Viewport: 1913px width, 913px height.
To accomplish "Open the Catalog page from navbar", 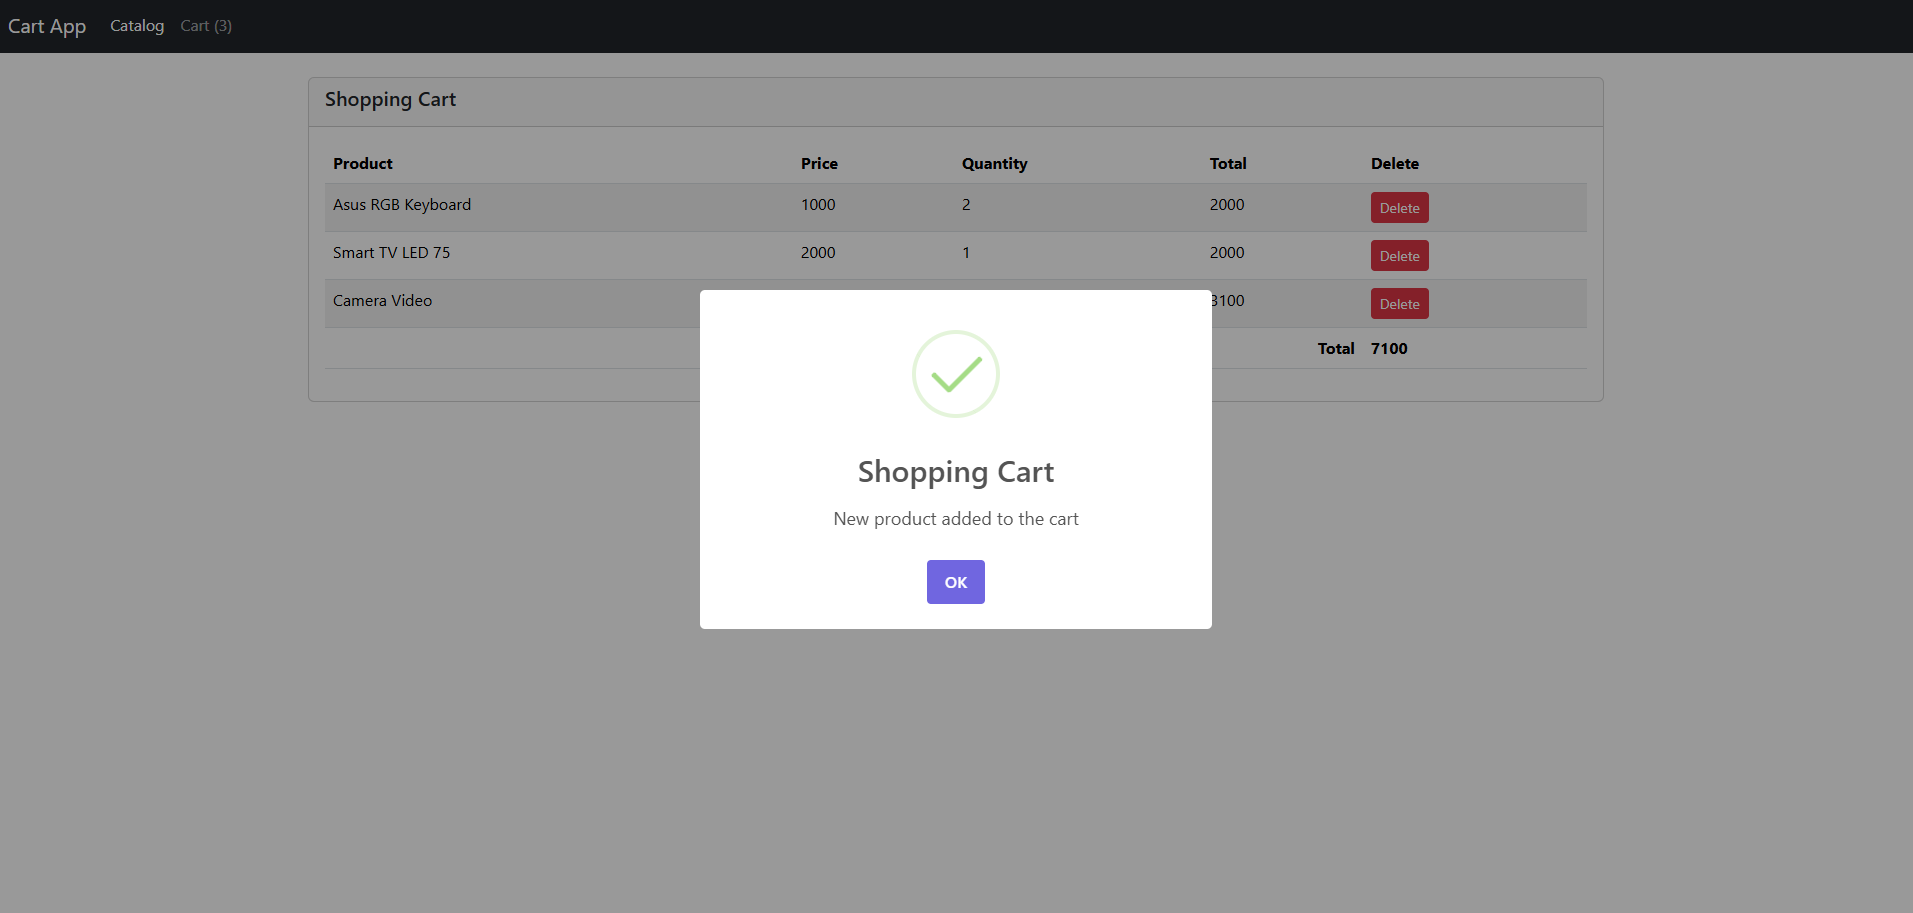I will pyautogui.click(x=137, y=26).
